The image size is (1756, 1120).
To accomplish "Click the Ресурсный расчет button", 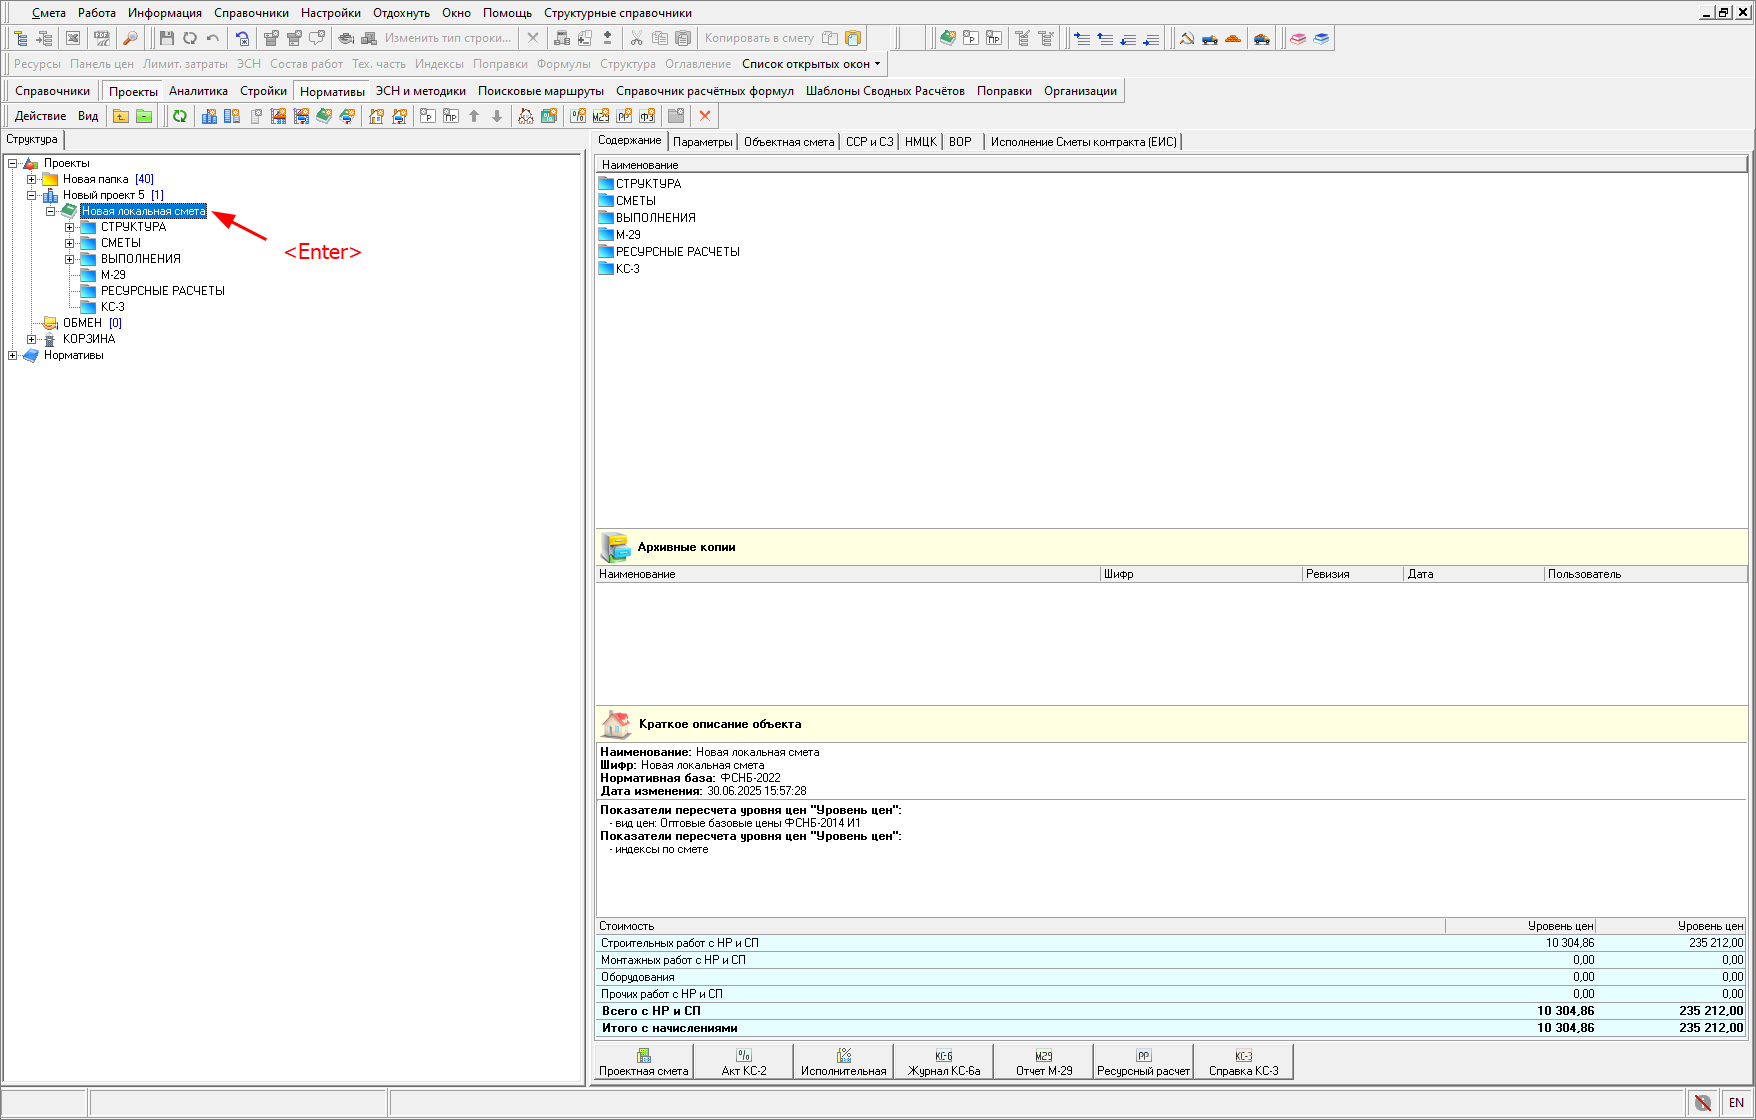I will [x=1143, y=1062].
